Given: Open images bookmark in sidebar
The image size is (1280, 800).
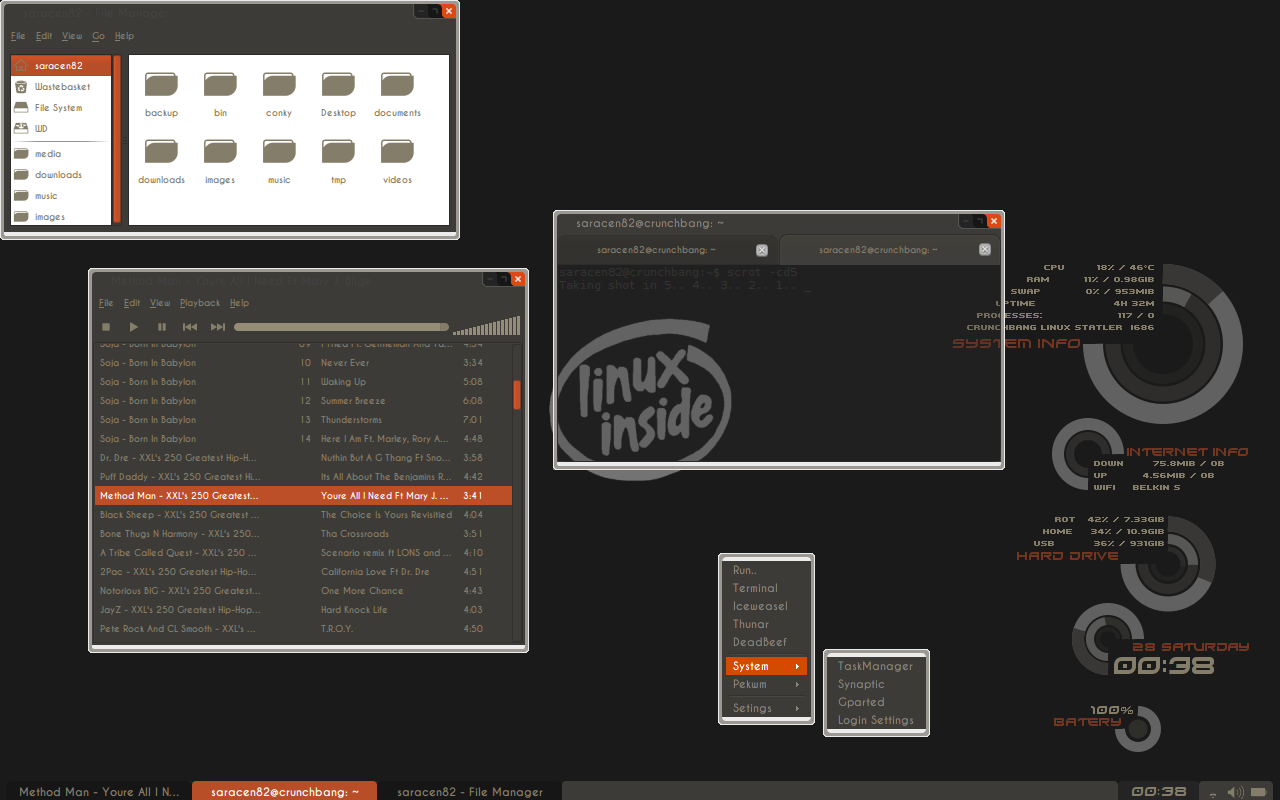Looking at the screenshot, I should [x=61, y=216].
